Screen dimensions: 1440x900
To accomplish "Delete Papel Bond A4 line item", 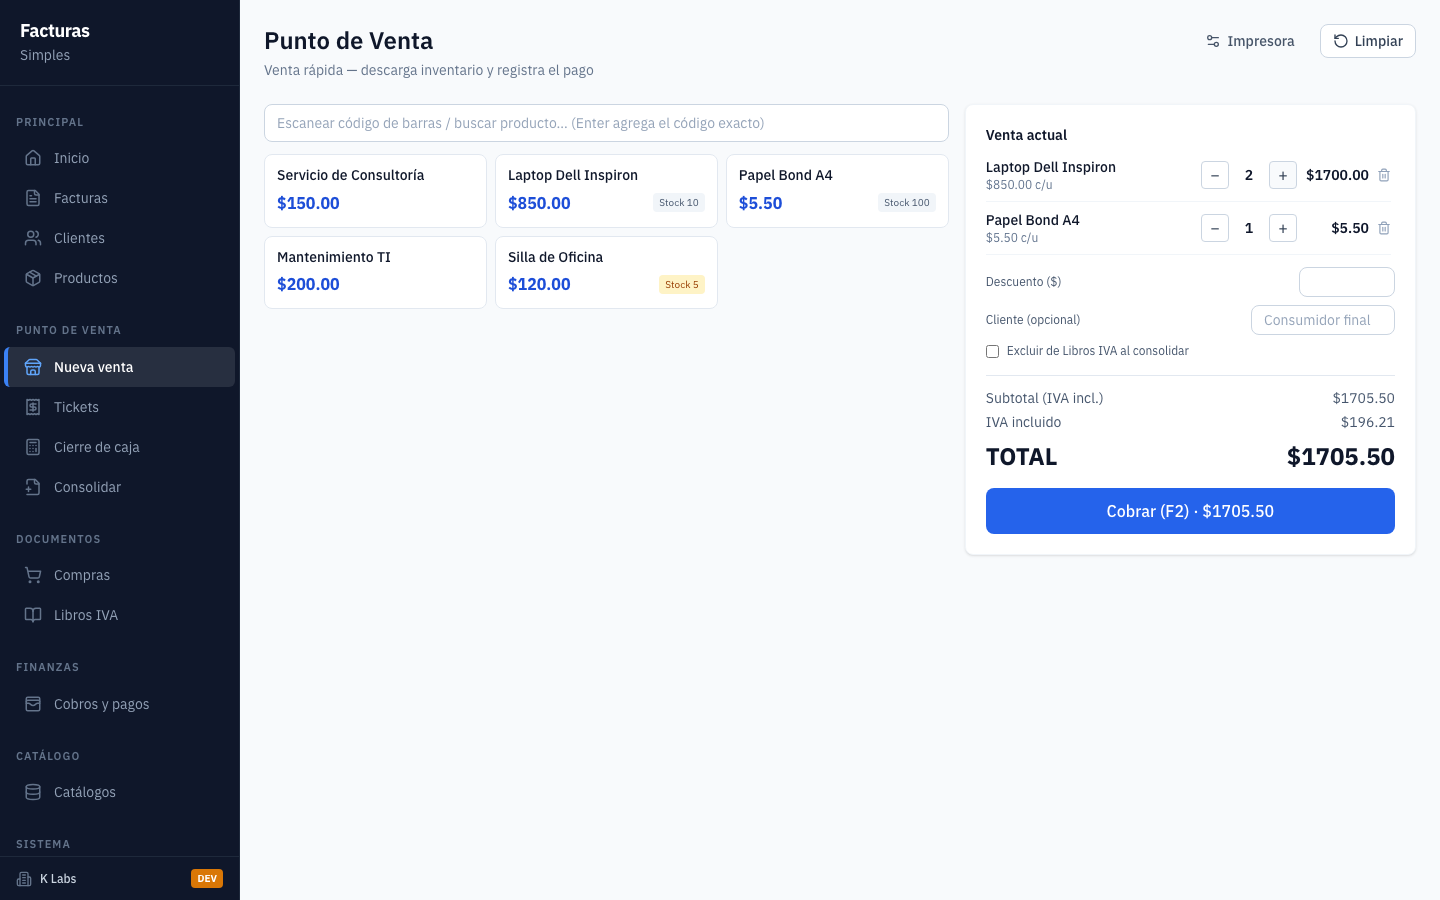I will 1384,228.
